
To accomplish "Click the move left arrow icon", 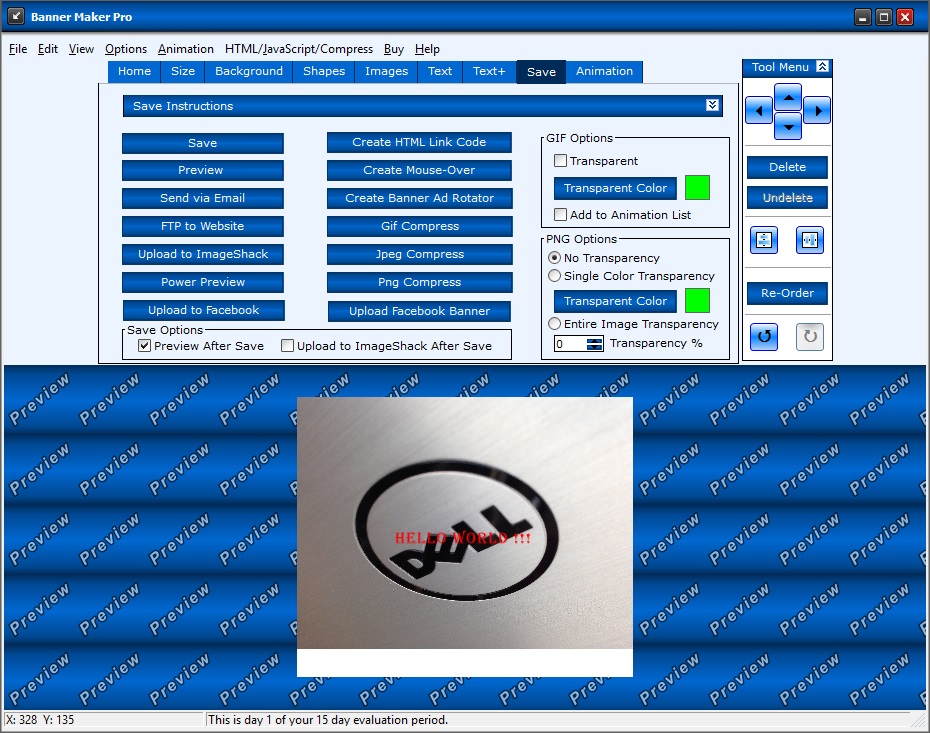I will click(x=758, y=111).
